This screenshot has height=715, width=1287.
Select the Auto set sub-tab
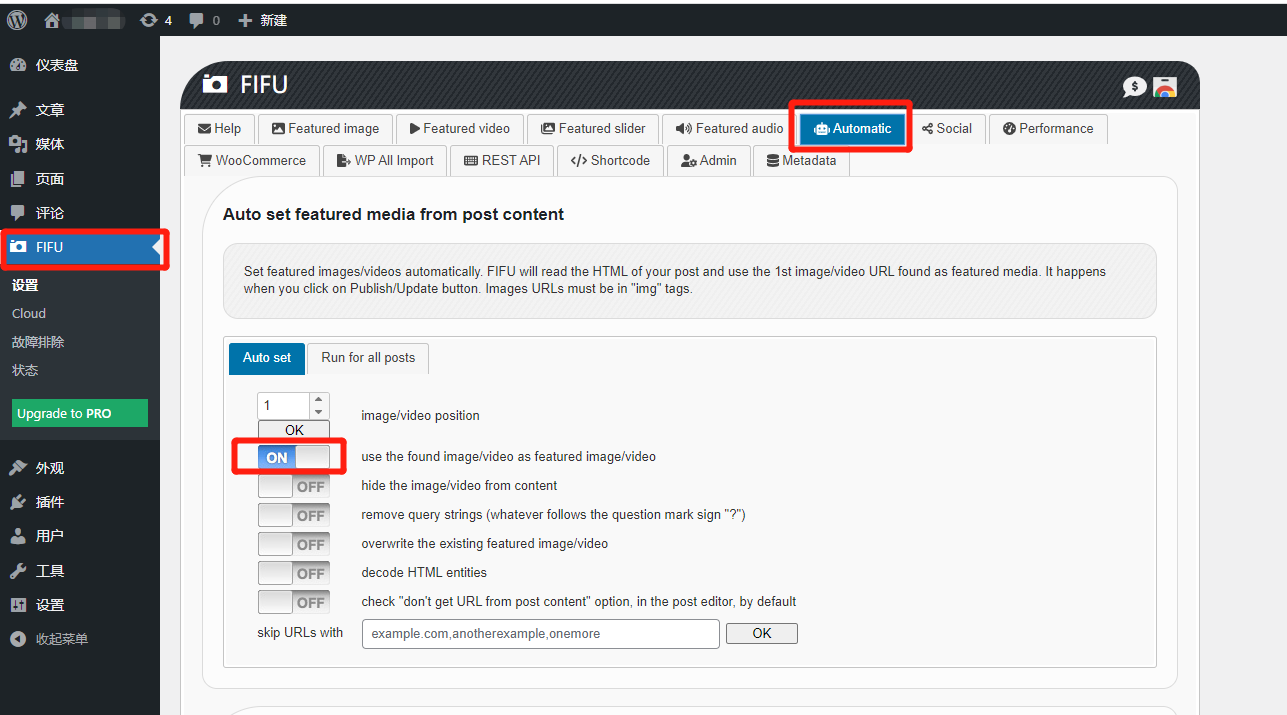[x=267, y=358]
